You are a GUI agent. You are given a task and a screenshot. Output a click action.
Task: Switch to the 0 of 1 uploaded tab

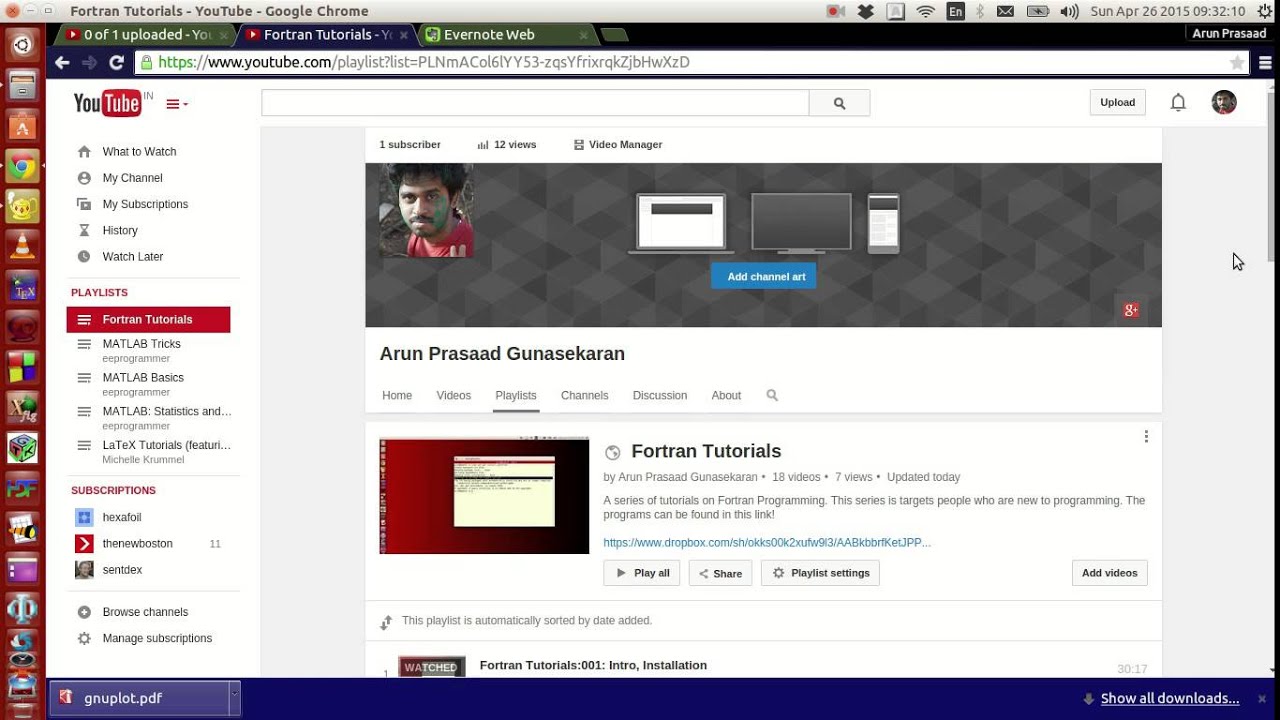tap(147, 34)
